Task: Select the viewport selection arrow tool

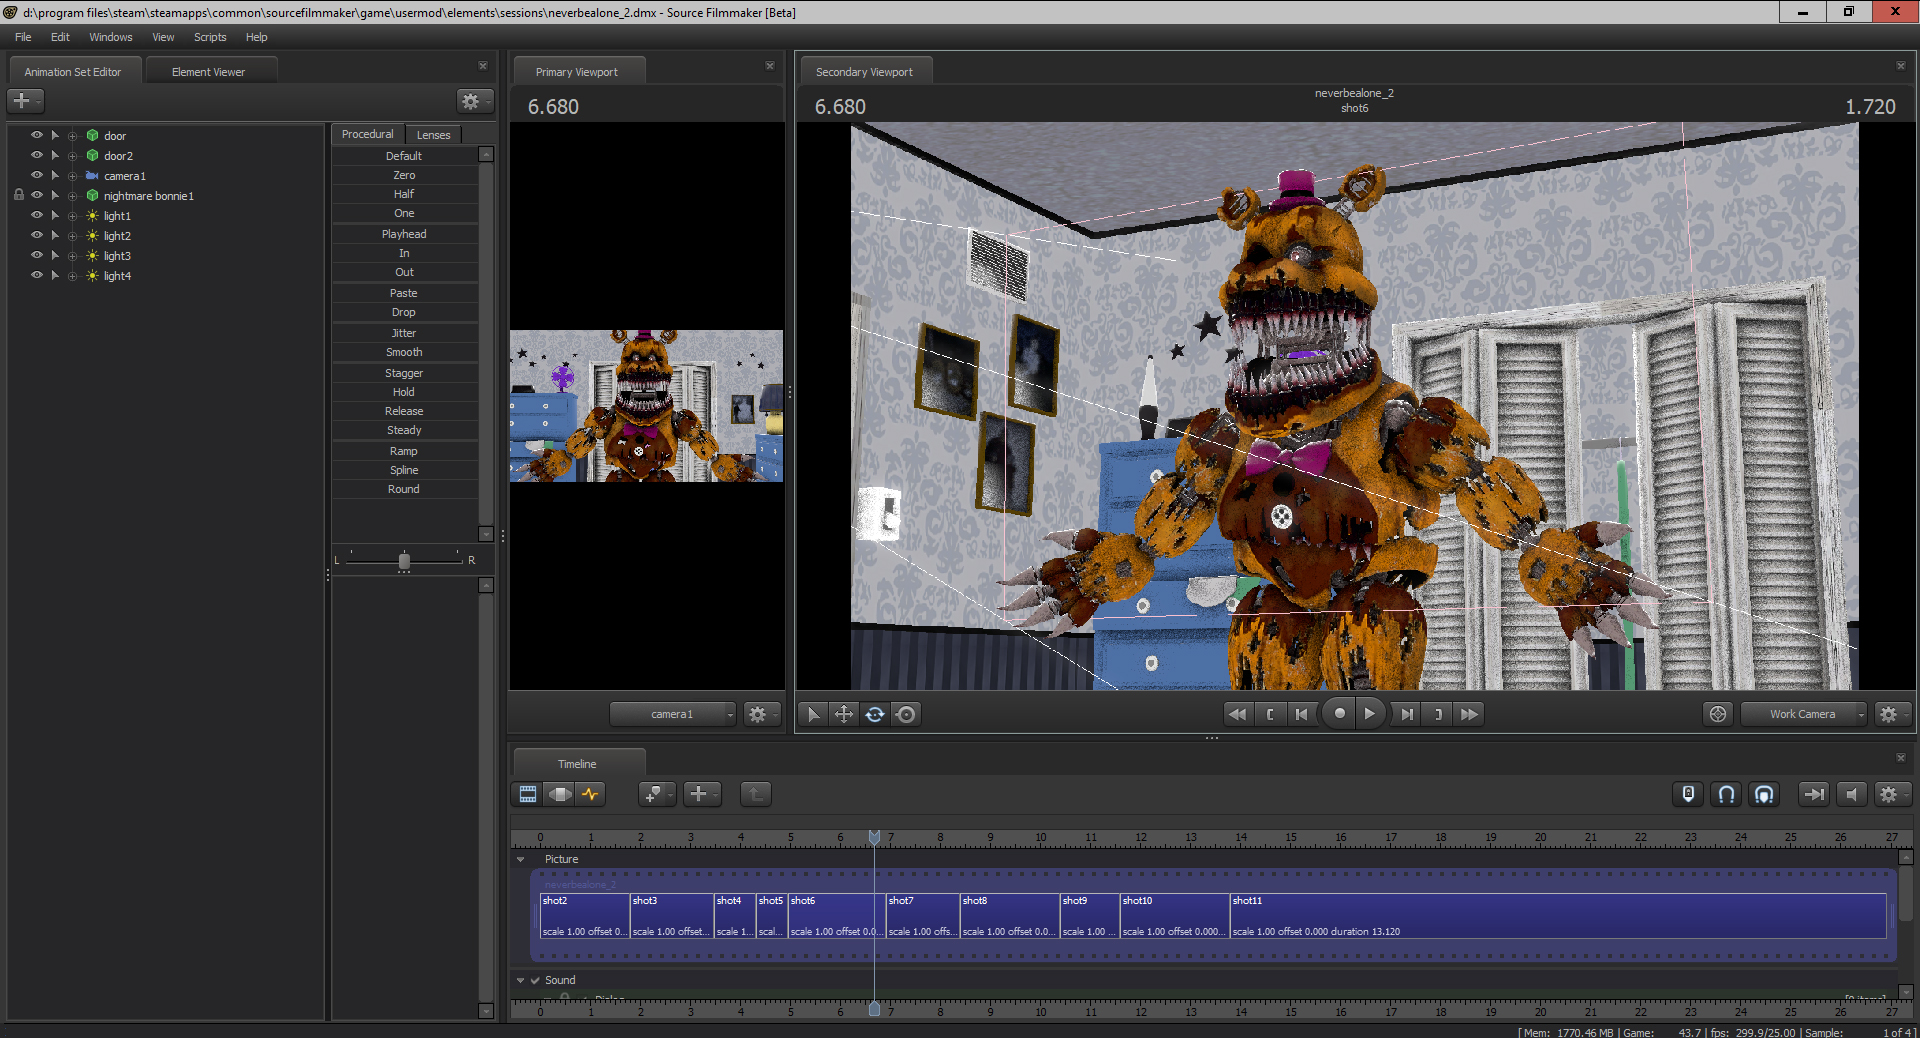Action: (x=813, y=714)
